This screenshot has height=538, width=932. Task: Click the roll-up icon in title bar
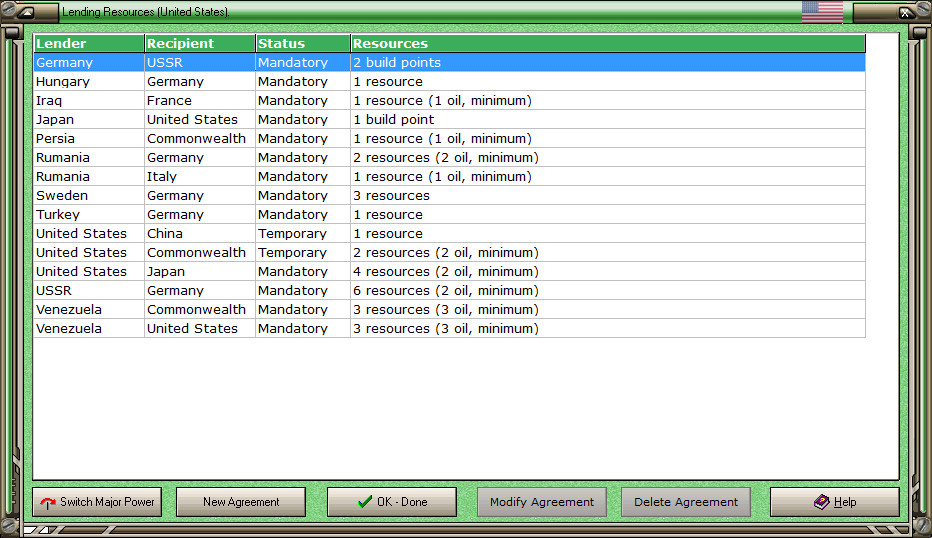pyautogui.click(x=26, y=12)
